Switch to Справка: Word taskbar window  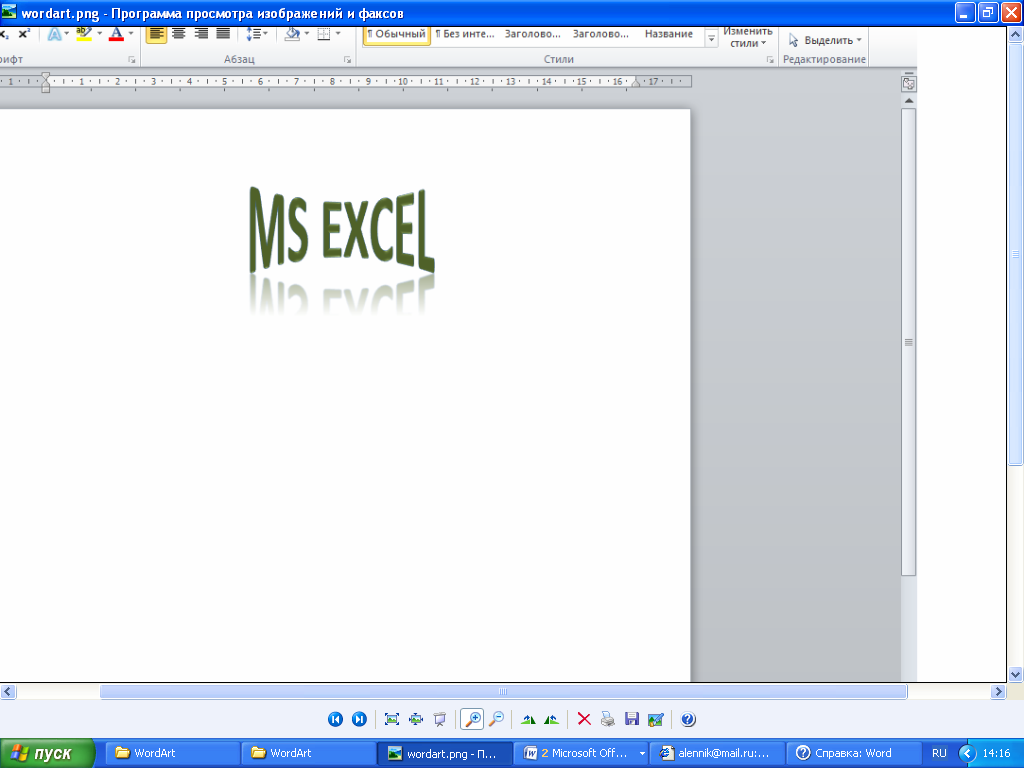click(852, 754)
